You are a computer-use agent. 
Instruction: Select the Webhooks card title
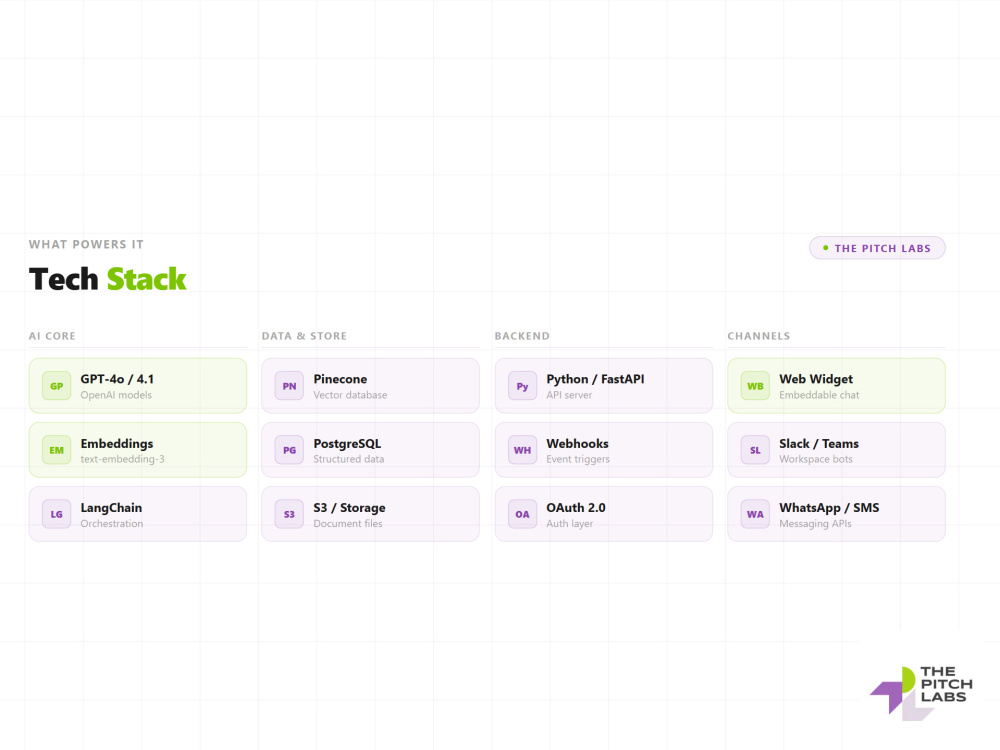[x=577, y=443]
